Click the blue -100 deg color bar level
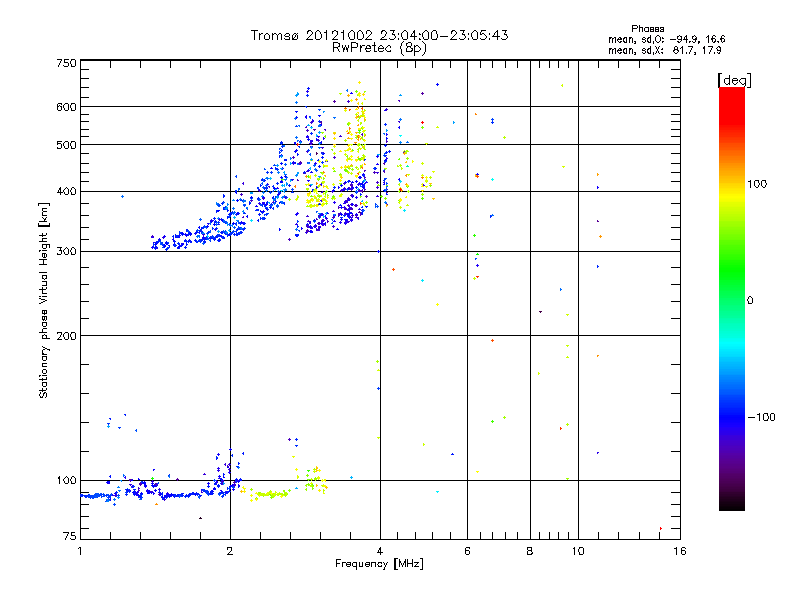Image resolution: width=800 pixels, height=600 pixels. pyautogui.click(x=732, y=417)
